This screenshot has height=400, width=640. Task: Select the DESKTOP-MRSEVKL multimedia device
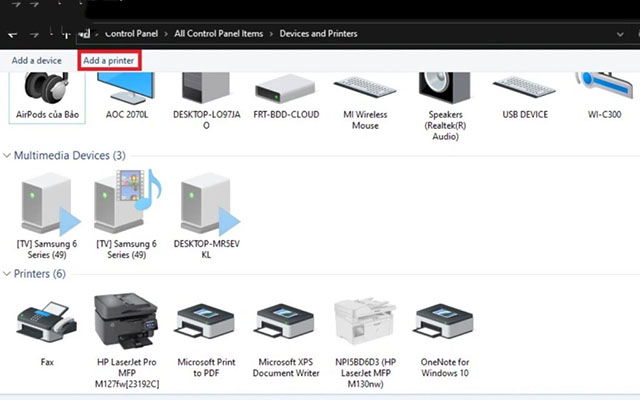pyautogui.click(x=206, y=204)
